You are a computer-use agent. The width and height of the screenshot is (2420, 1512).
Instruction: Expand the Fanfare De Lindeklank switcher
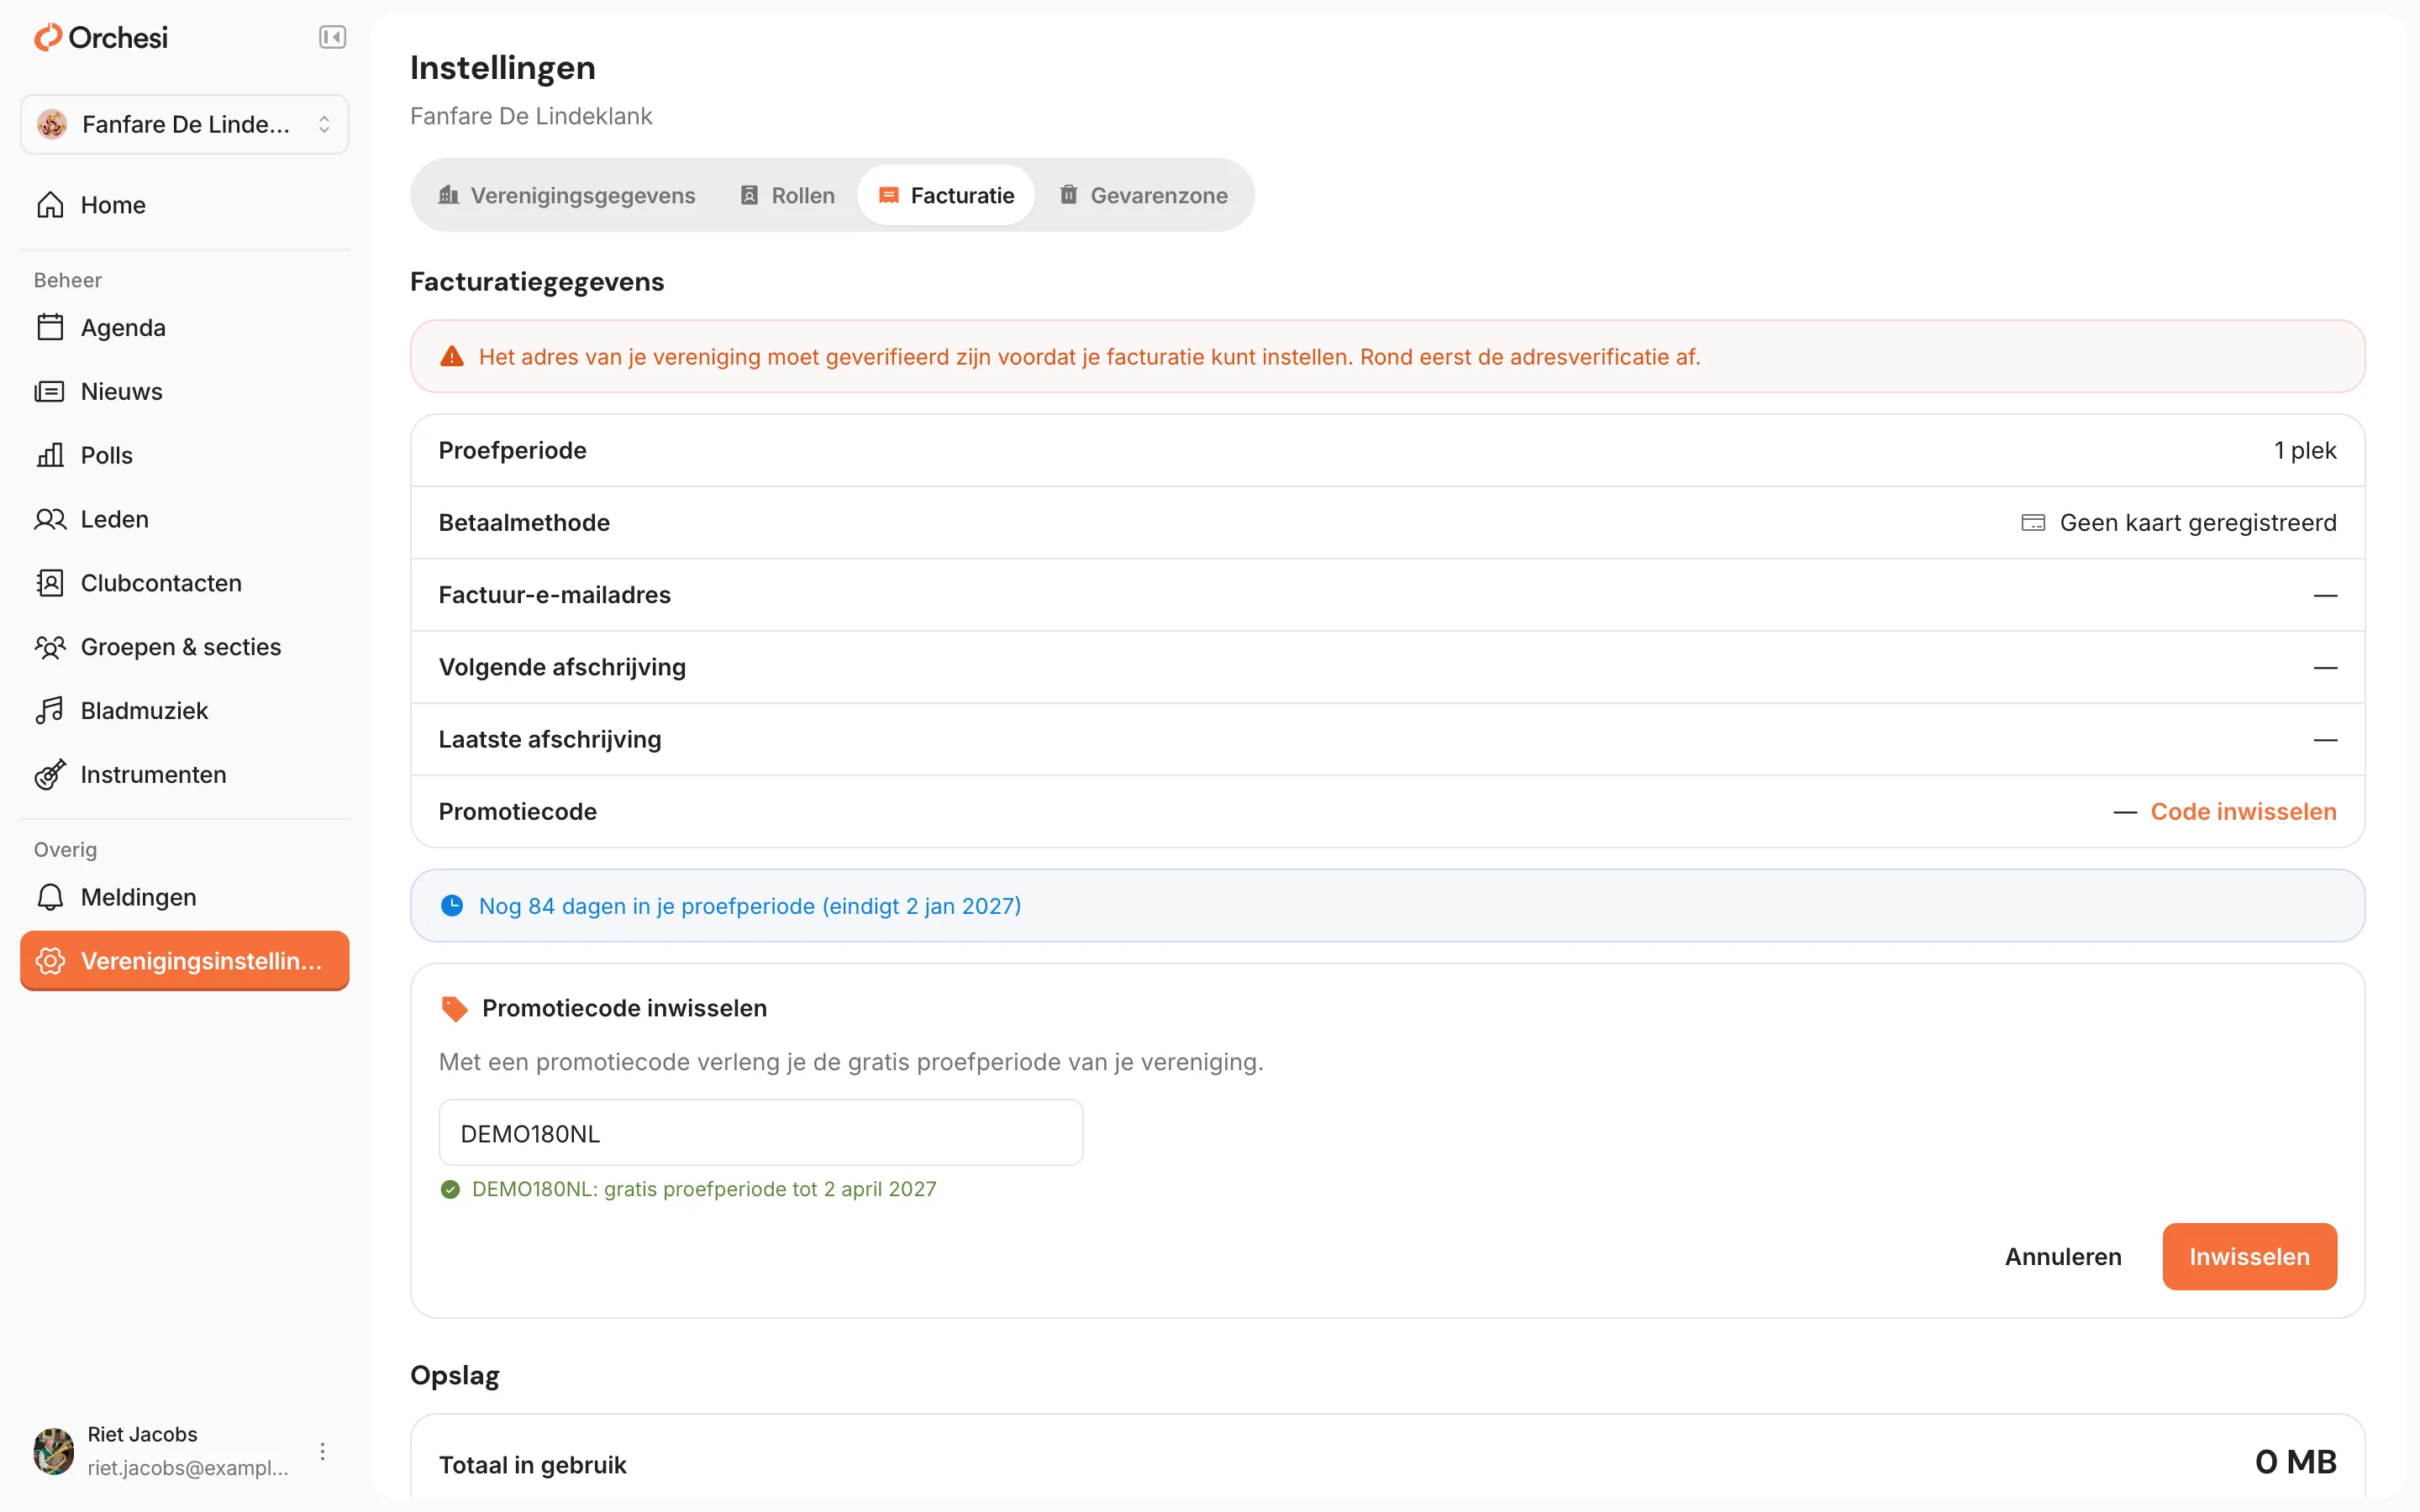(x=184, y=124)
